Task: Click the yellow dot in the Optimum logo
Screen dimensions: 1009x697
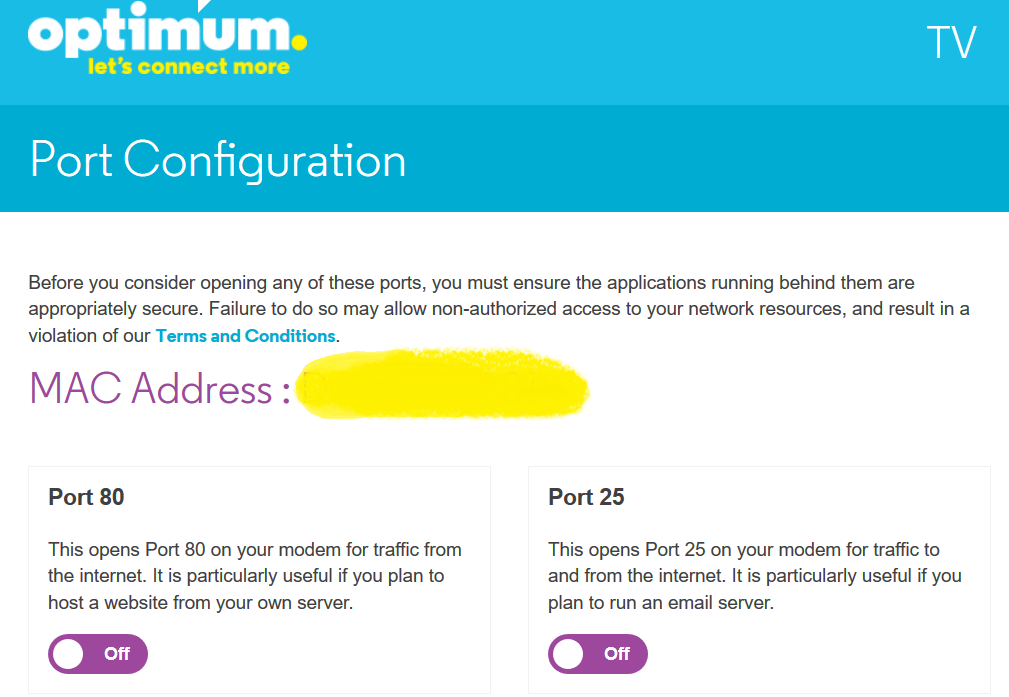Action: pyautogui.click(x=297, y=43)
